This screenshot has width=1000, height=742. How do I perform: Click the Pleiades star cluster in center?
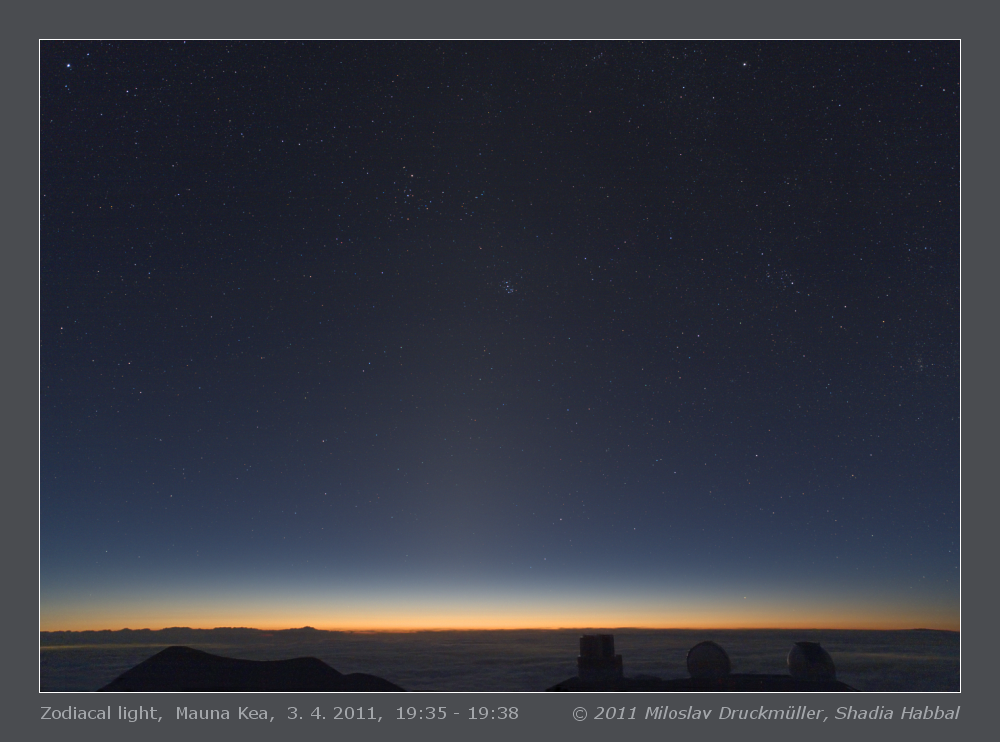coord(508,287)
